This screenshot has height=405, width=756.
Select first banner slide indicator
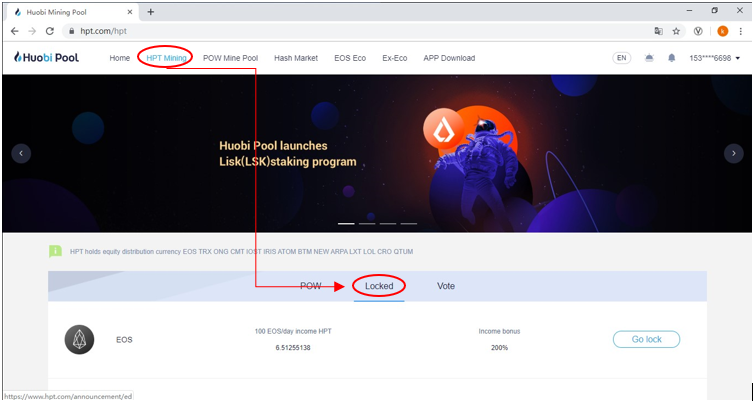point(346,224)
